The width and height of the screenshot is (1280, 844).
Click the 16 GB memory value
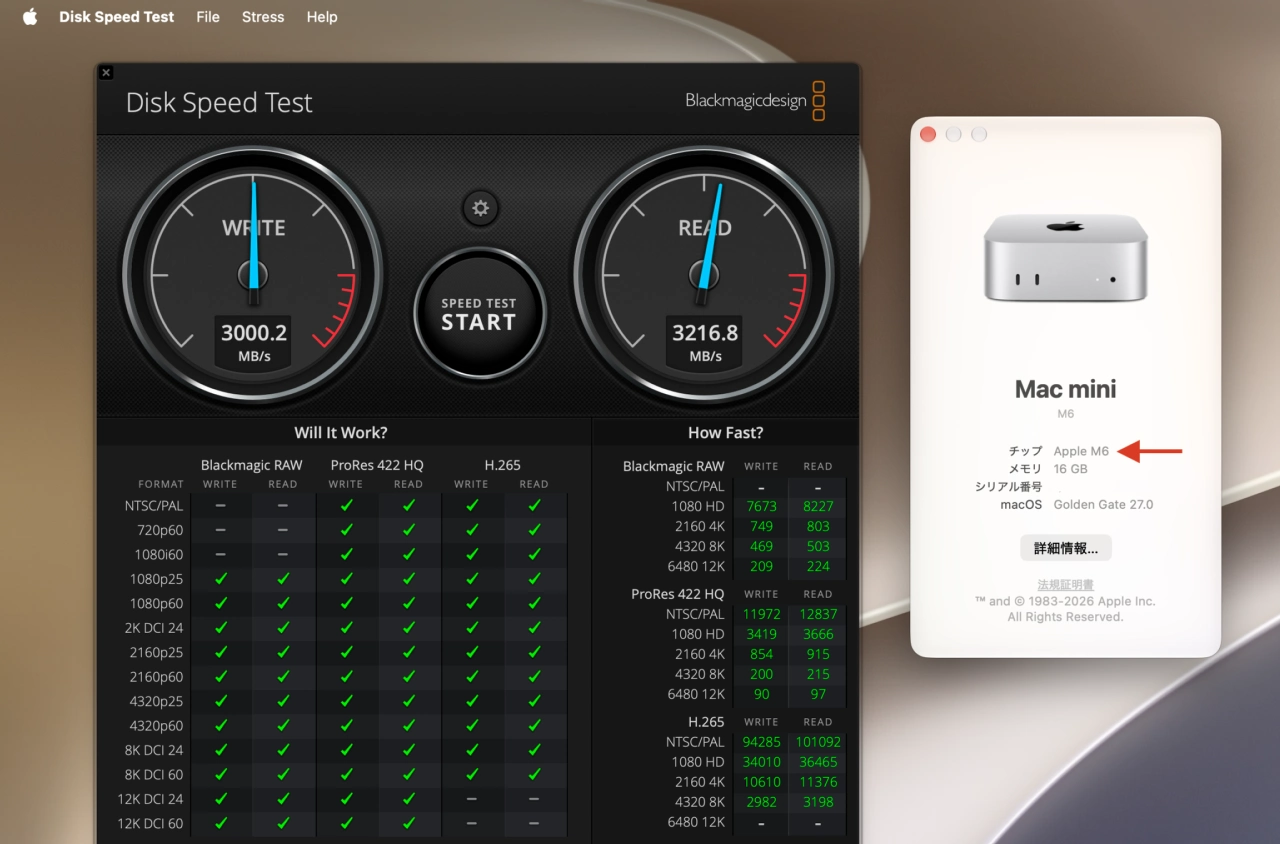(x=1070, y=469)
